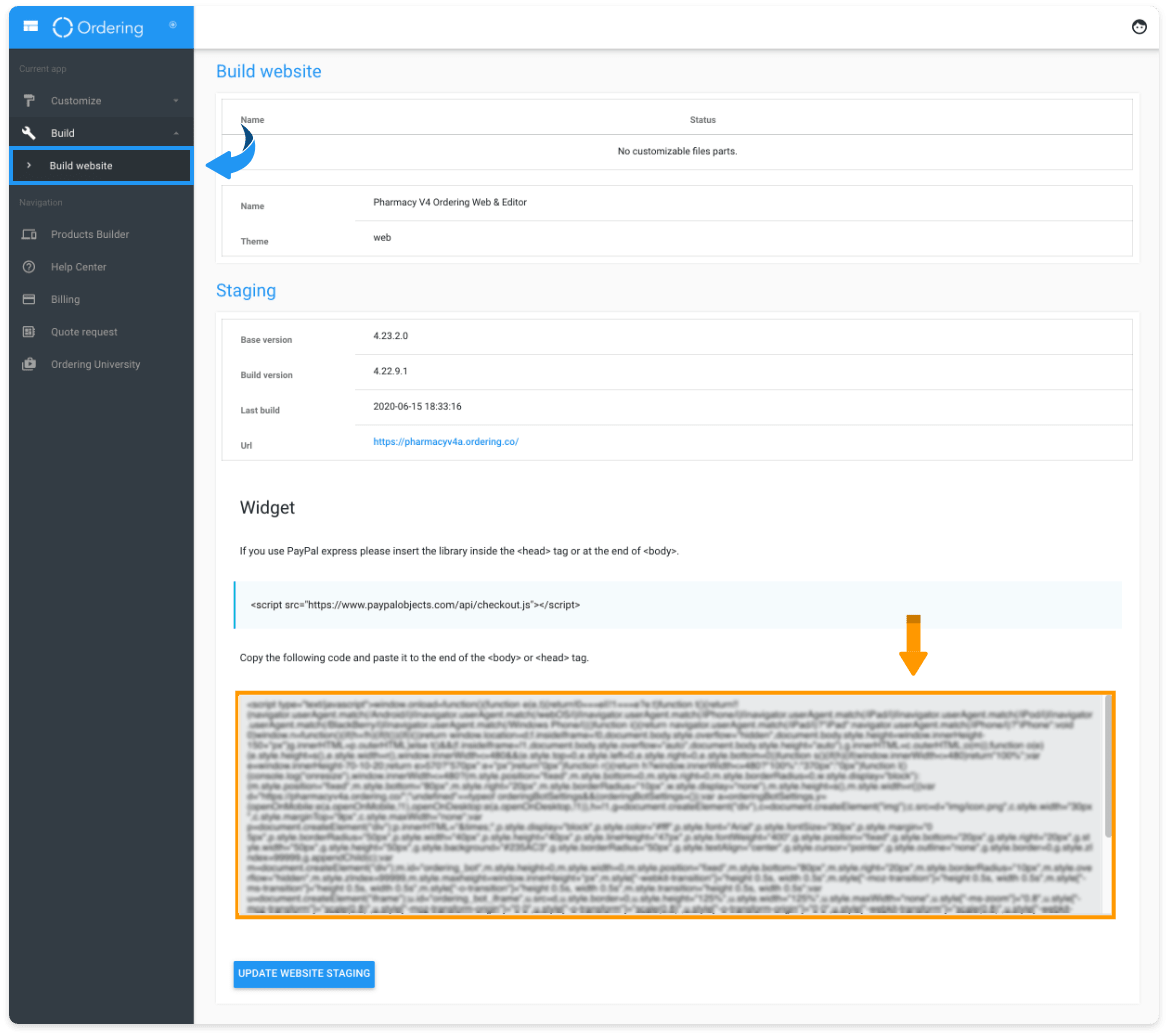Click the Last build label
Image resolution: width=1168 pixels, height=1036 pixels.
[260, 410]
